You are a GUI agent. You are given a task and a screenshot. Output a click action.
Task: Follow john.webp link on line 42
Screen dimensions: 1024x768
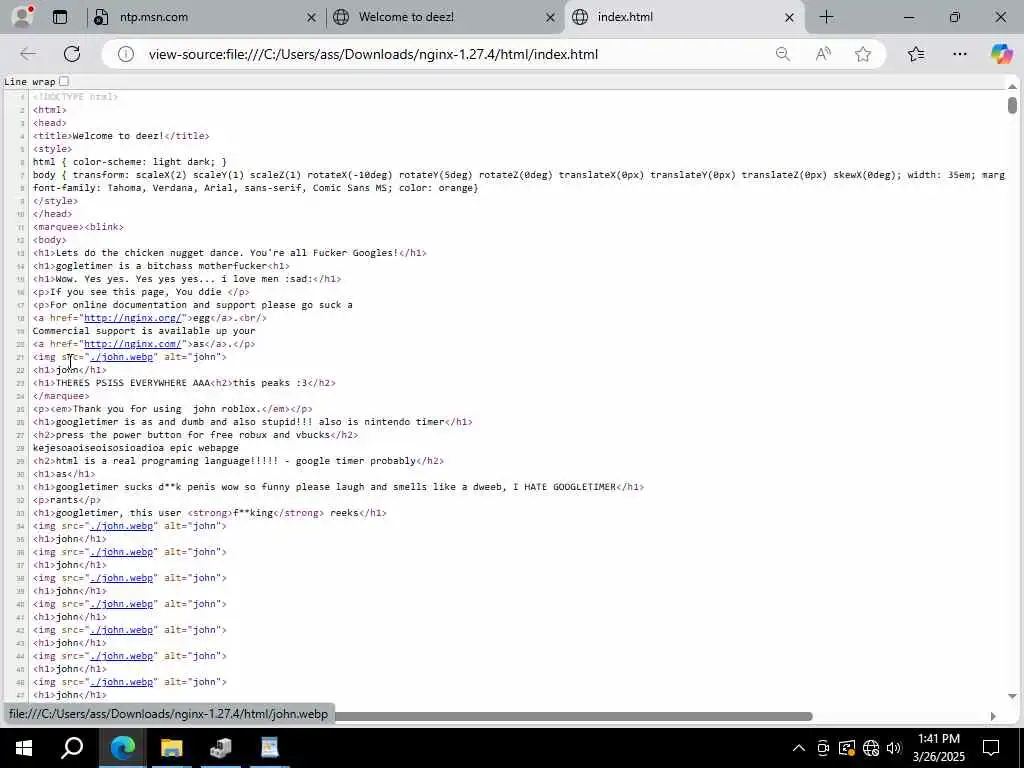(121, 630)
